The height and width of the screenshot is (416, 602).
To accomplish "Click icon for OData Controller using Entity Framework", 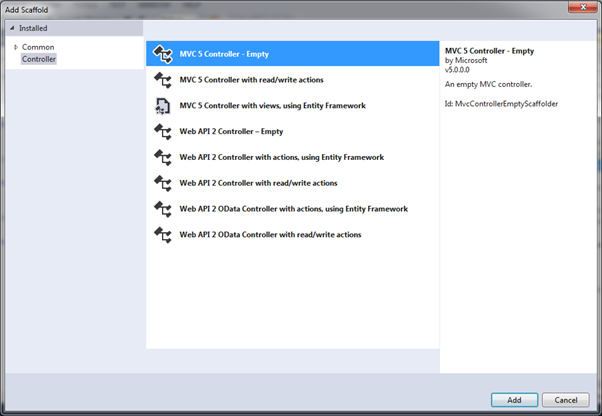I will pyautogui.click(x=162, y=209).
